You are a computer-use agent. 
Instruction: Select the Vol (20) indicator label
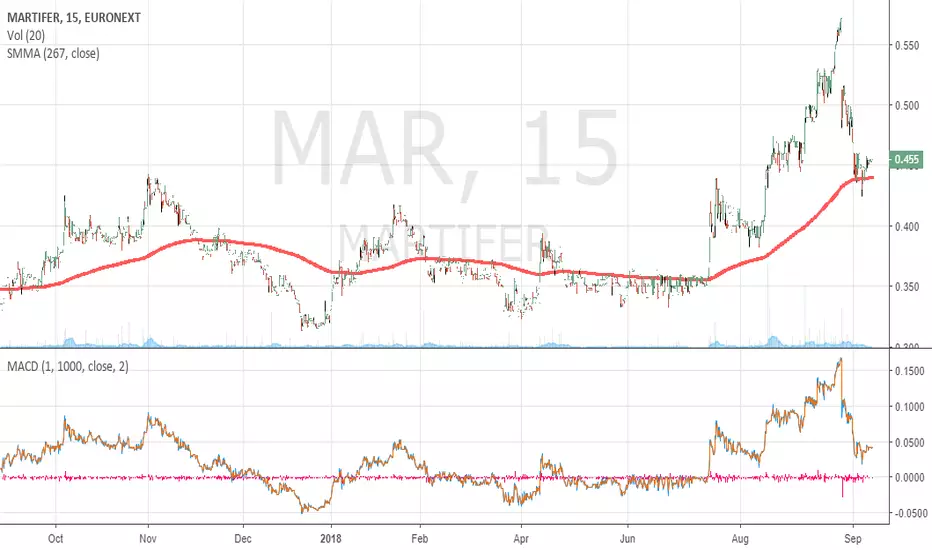[26, 36]
